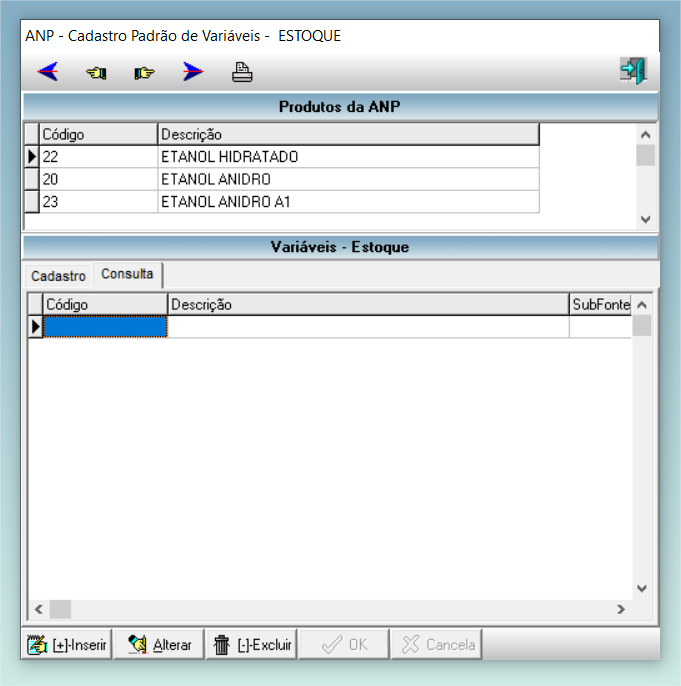Click the horizontal scrollbar thumb
Viewport: 681px width, 686px height.
point(60,609)
